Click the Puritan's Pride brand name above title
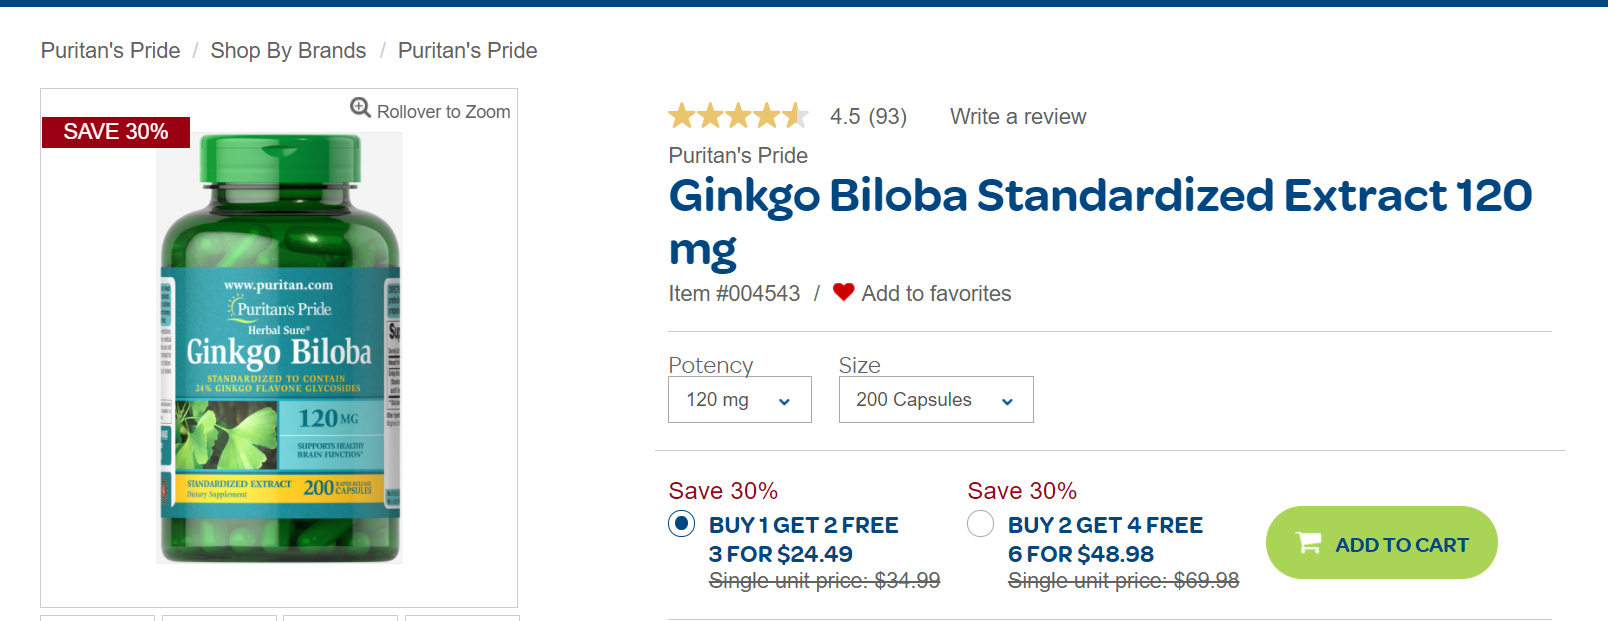The width and height of the screenshot is (1608, 621). (738, 156)
